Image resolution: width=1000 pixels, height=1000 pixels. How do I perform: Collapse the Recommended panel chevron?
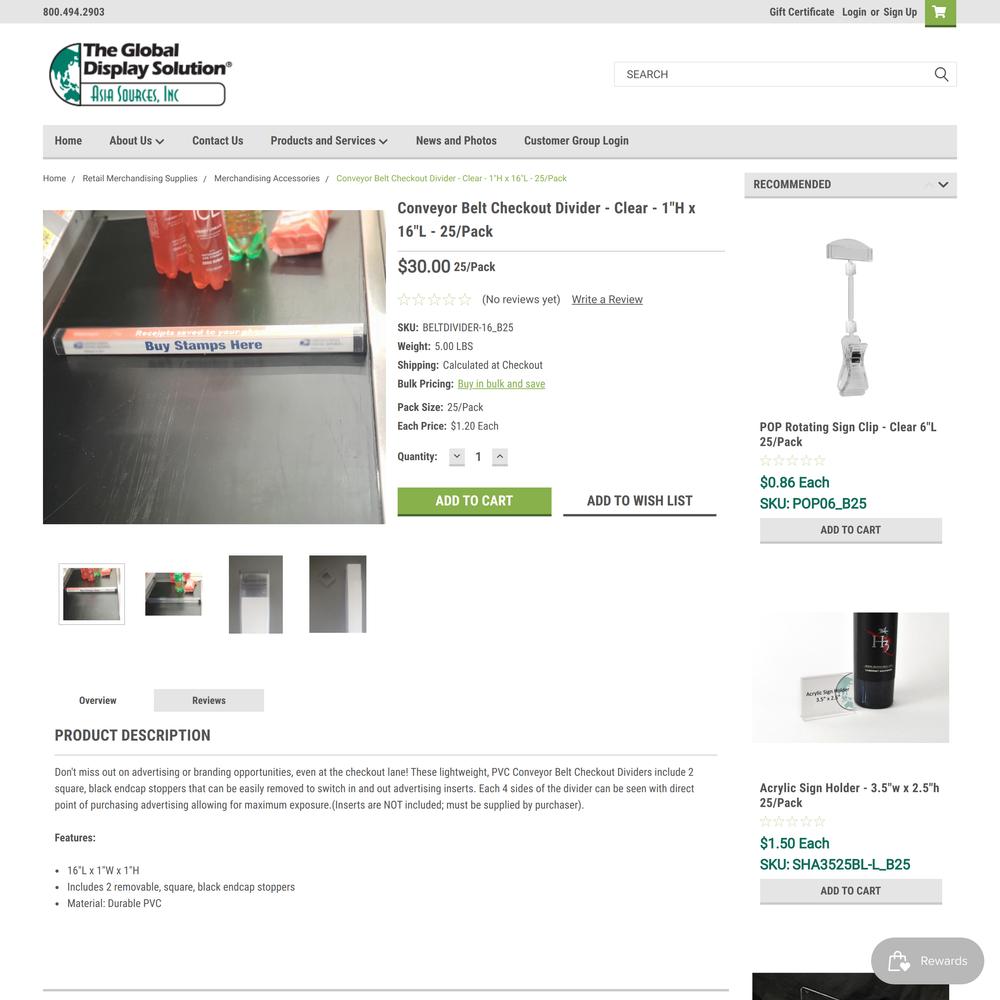(x=943, y=184)
